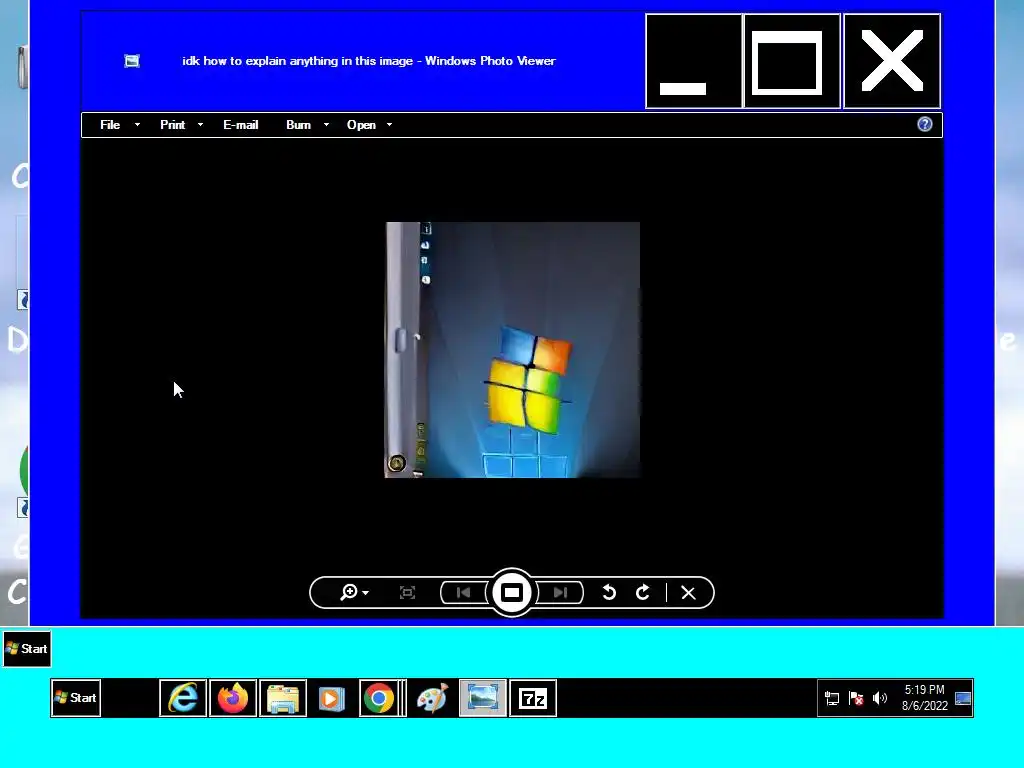The width and height of the screenshot is (1024, 768).
Task: Open Windows Media Player from taskbar
Action: 332,698
